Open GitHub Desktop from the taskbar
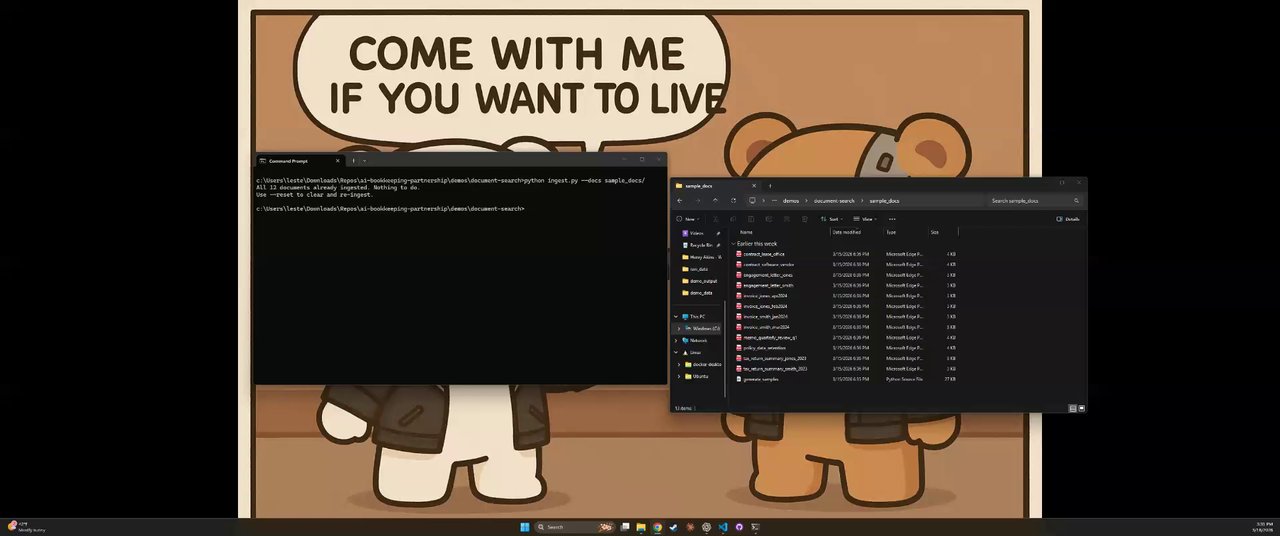1280x536 pixels. [739, 527]
